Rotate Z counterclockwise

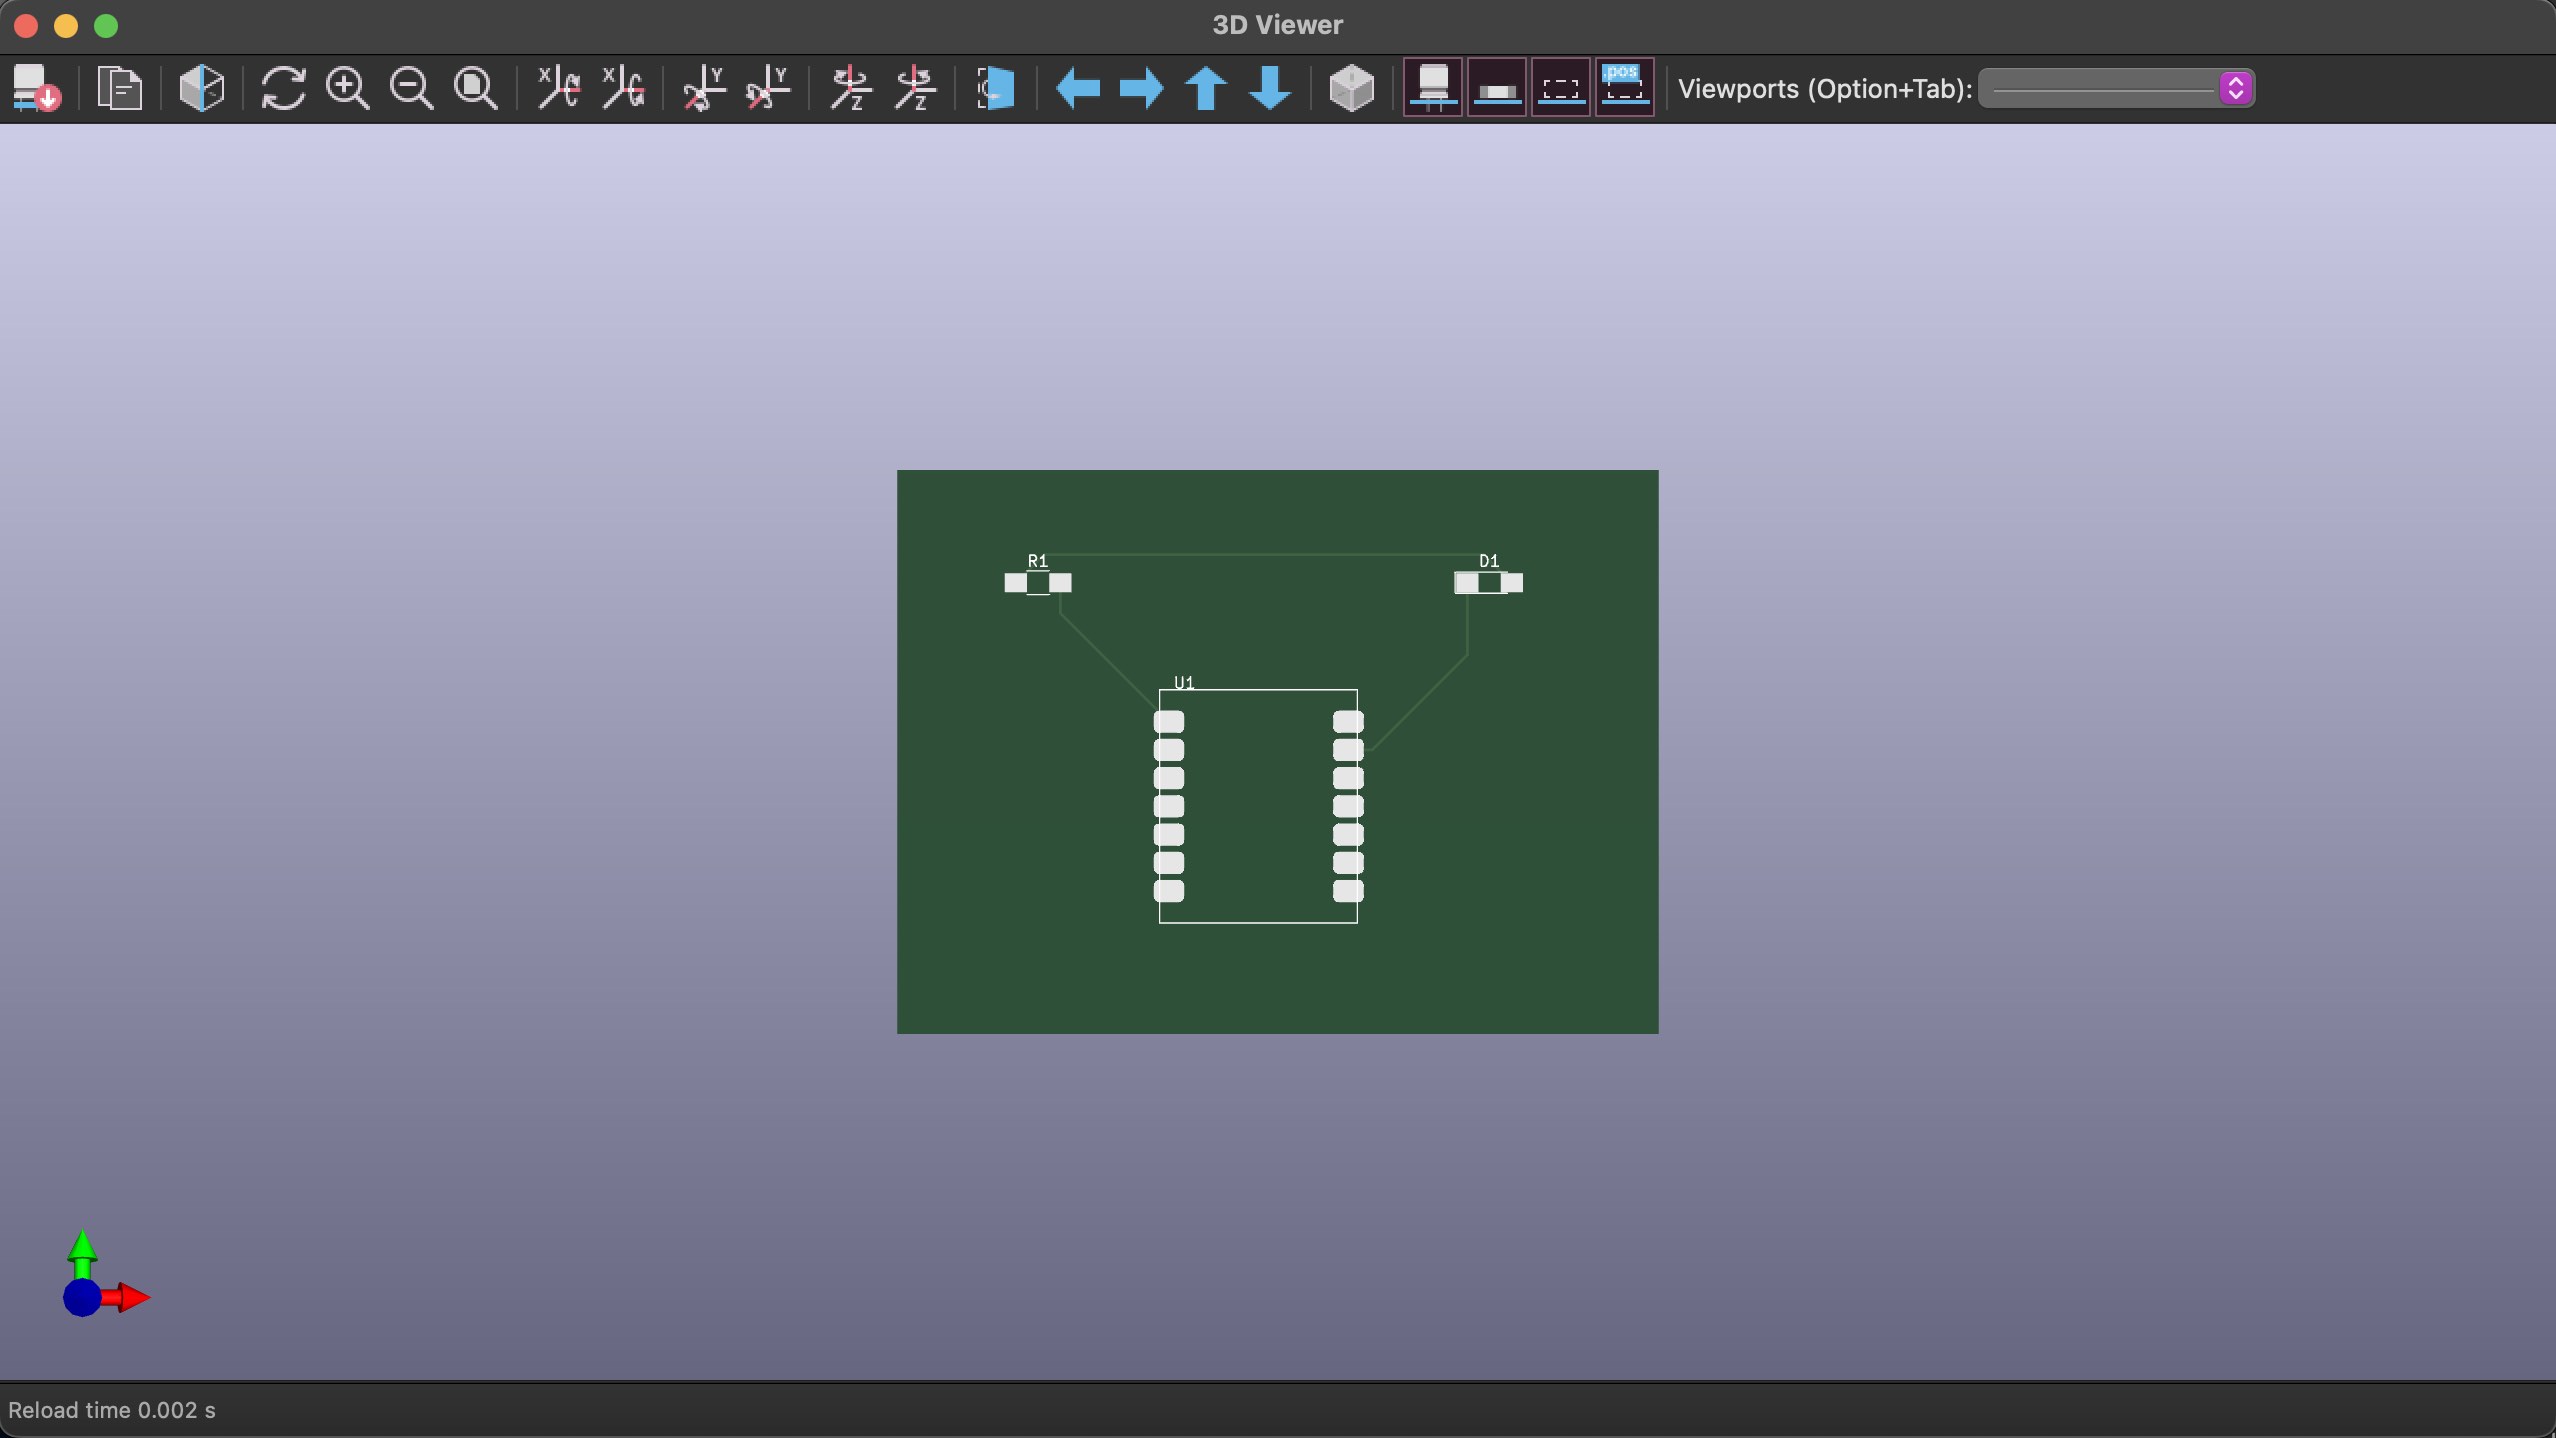click(x=916, y=88)
